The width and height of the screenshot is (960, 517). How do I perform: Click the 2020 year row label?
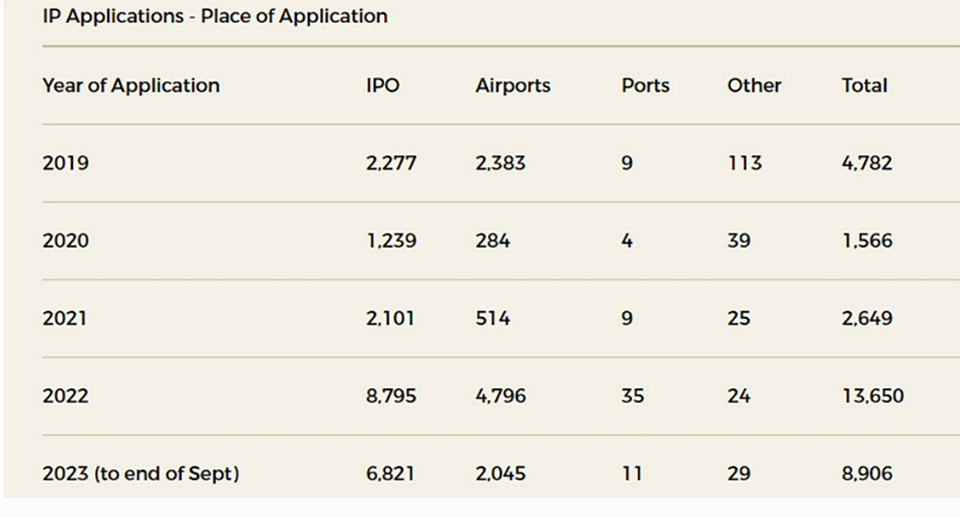coord(65,241)
